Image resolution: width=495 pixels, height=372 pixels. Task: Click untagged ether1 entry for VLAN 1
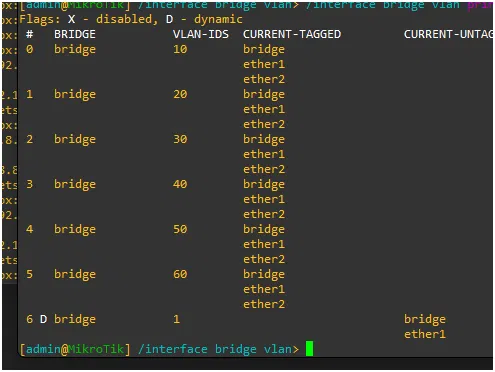coord(425,334)
